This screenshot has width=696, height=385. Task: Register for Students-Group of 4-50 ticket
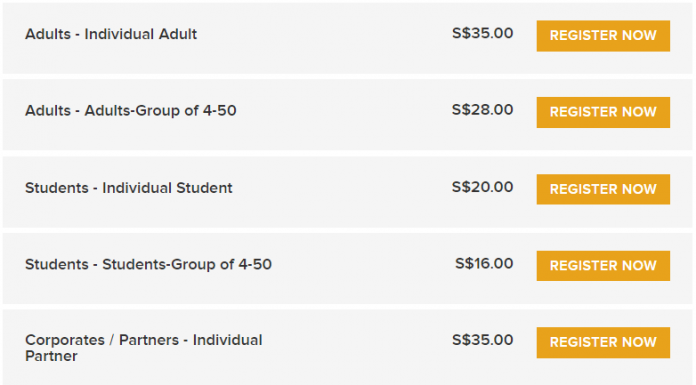[603, 266]
